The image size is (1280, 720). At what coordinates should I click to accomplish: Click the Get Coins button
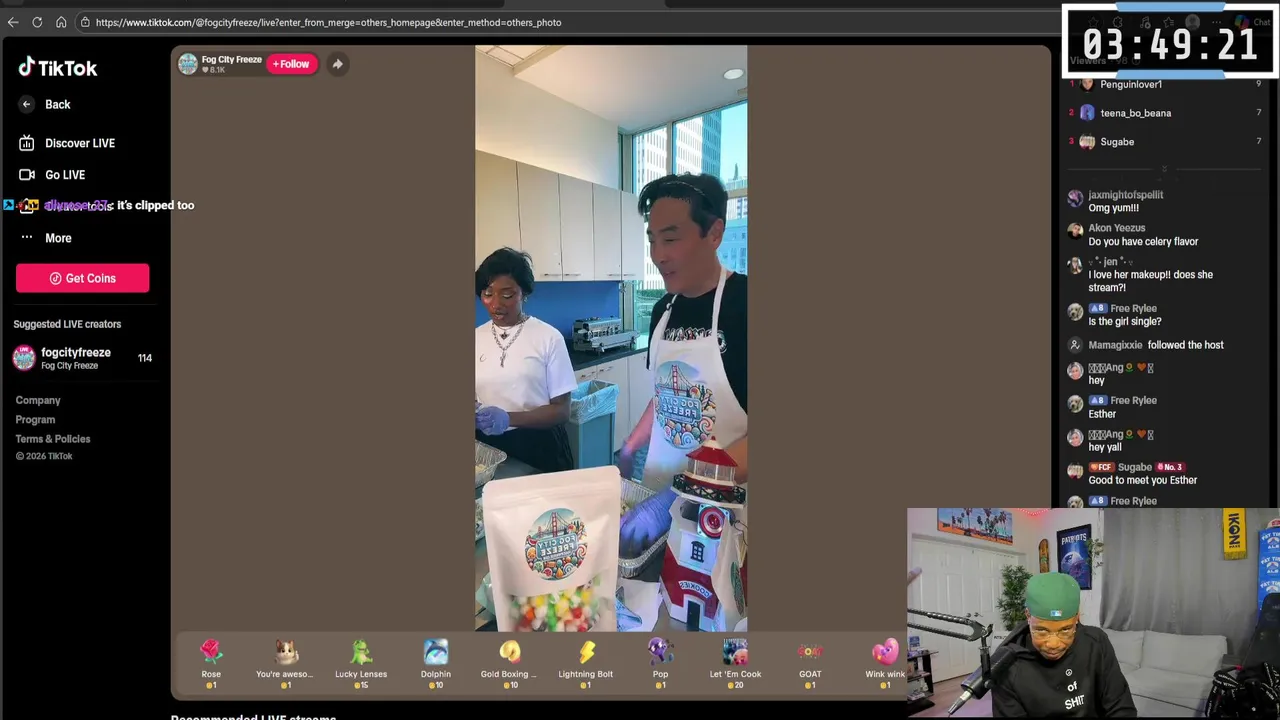[82, 278]
